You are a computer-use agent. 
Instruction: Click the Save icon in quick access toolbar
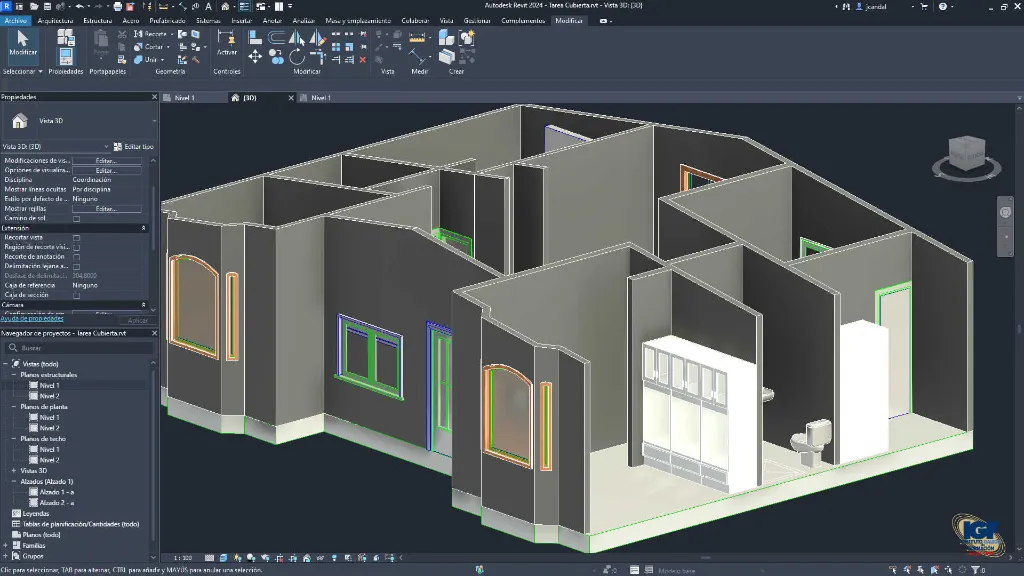coord(47,7)
